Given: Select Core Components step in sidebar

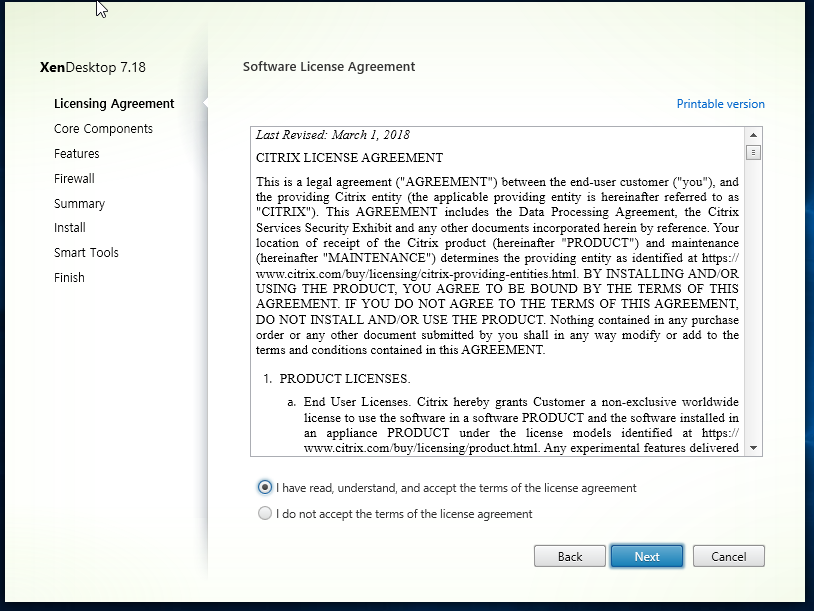Looking at the screenshot, I should coord(103,129).
